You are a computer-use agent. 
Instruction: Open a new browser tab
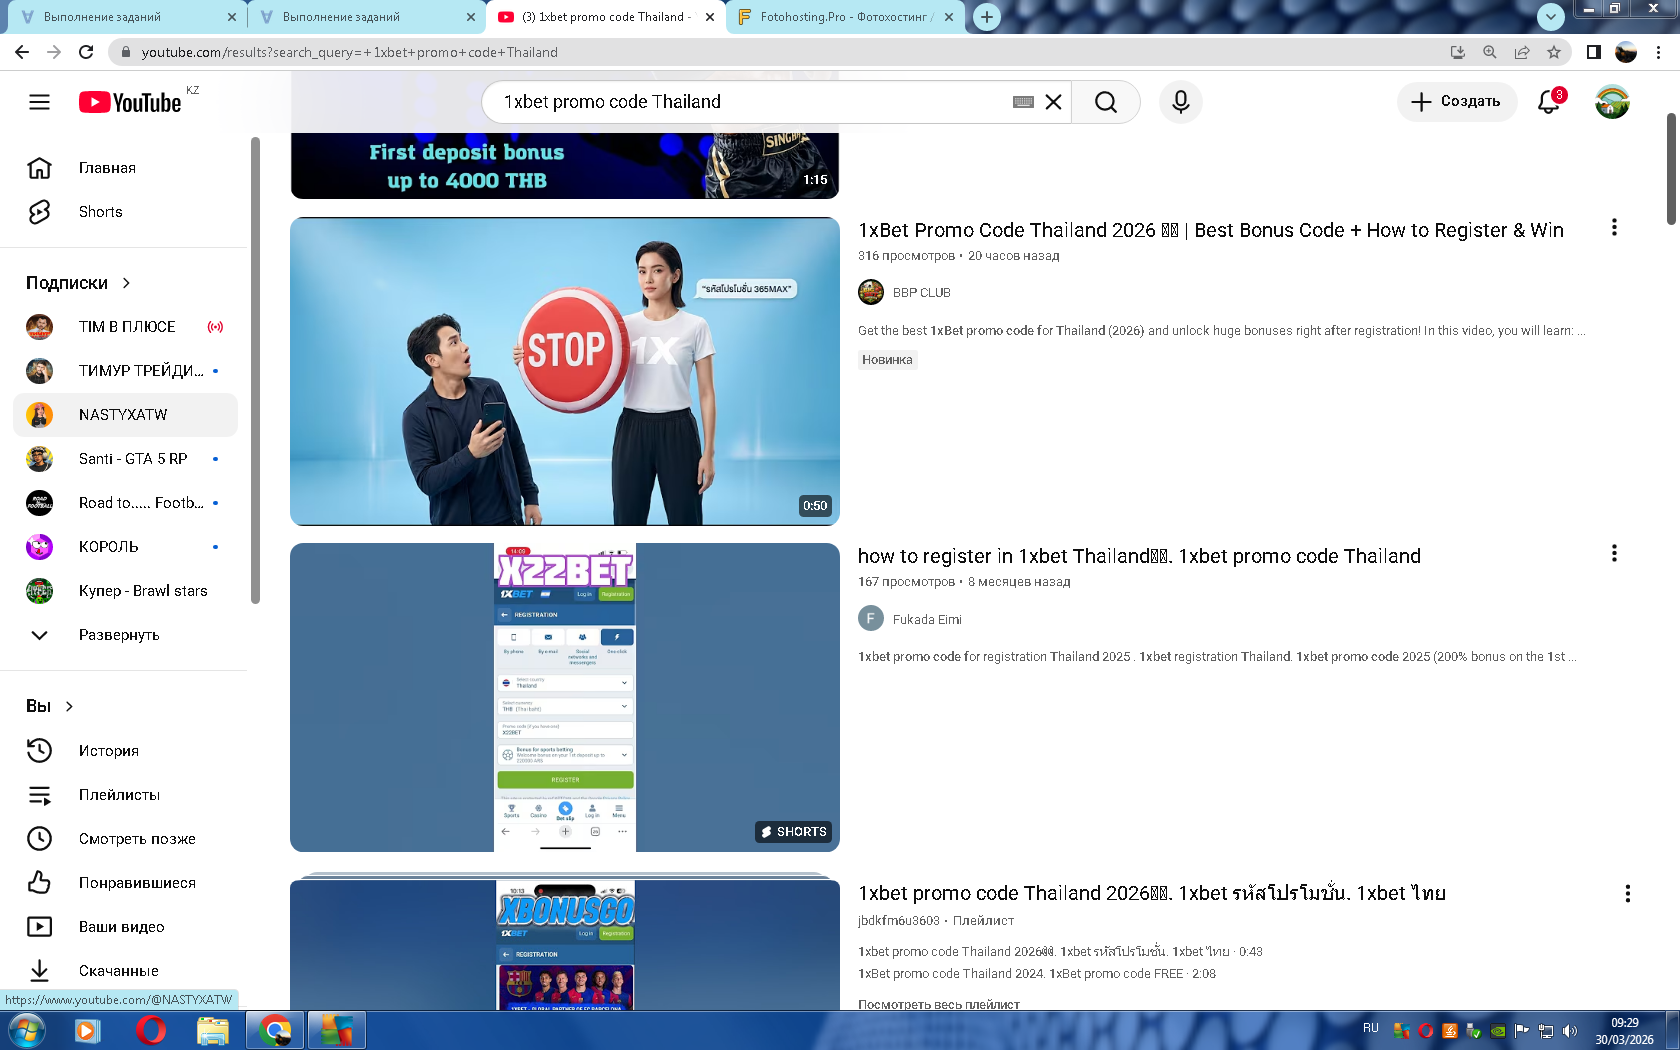987,17
